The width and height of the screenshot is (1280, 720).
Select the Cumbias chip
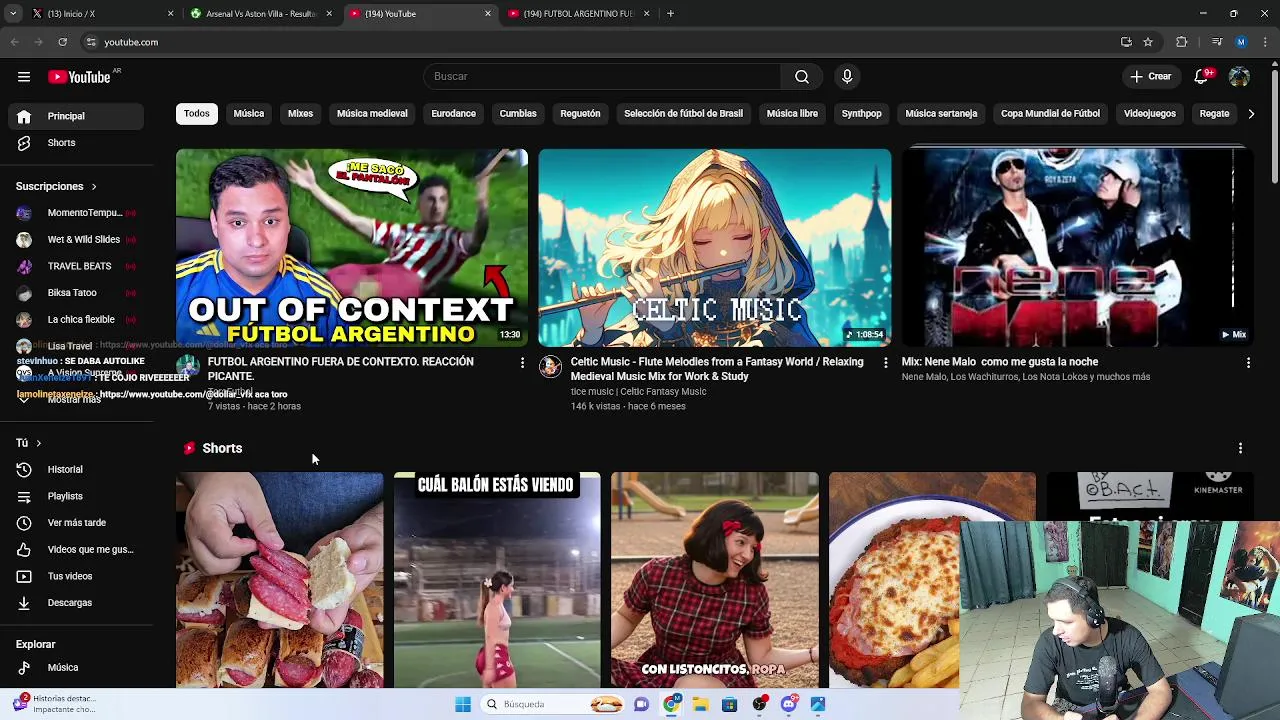518,113
